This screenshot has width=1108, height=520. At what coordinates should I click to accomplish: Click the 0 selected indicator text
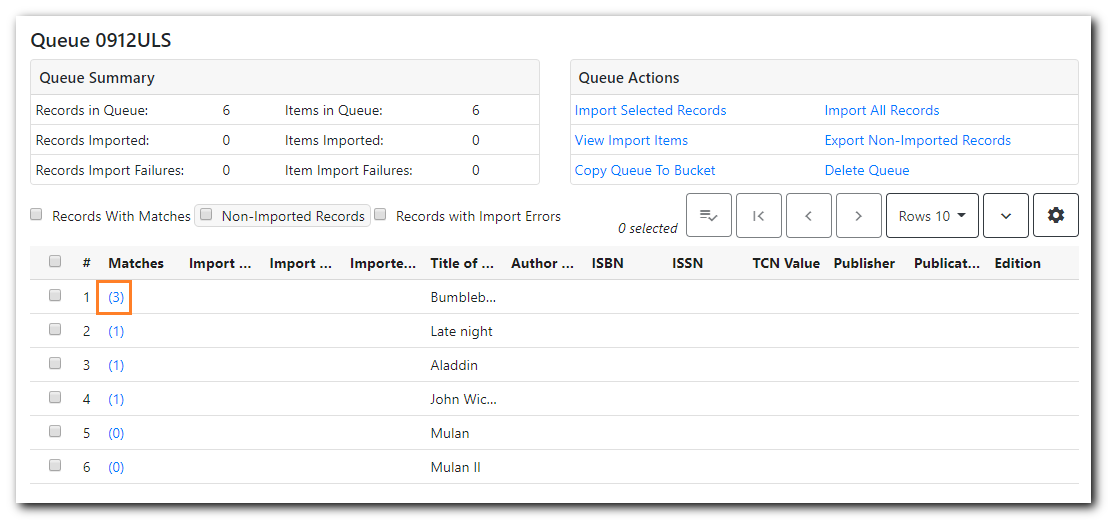pyautogui.click(x=647, y=228)
